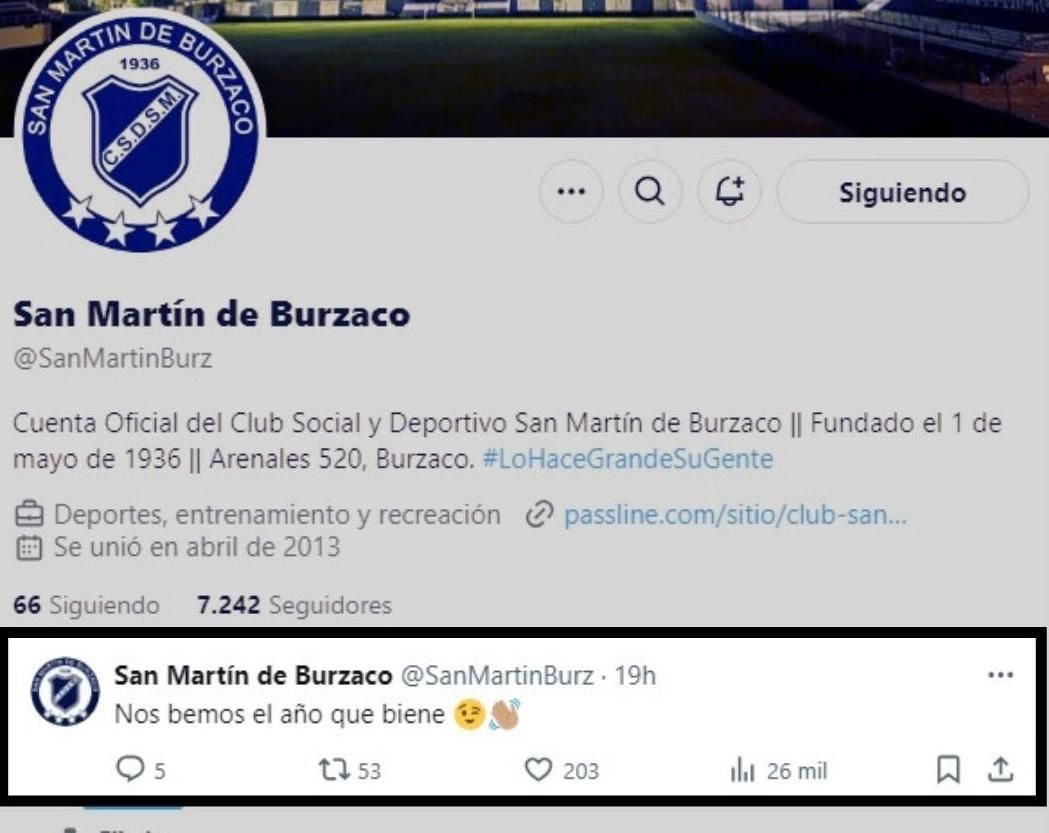Screen dimensions: 1049x833
Task: Click the profile search magnifier icon
Action: click(x=650, y=192)
